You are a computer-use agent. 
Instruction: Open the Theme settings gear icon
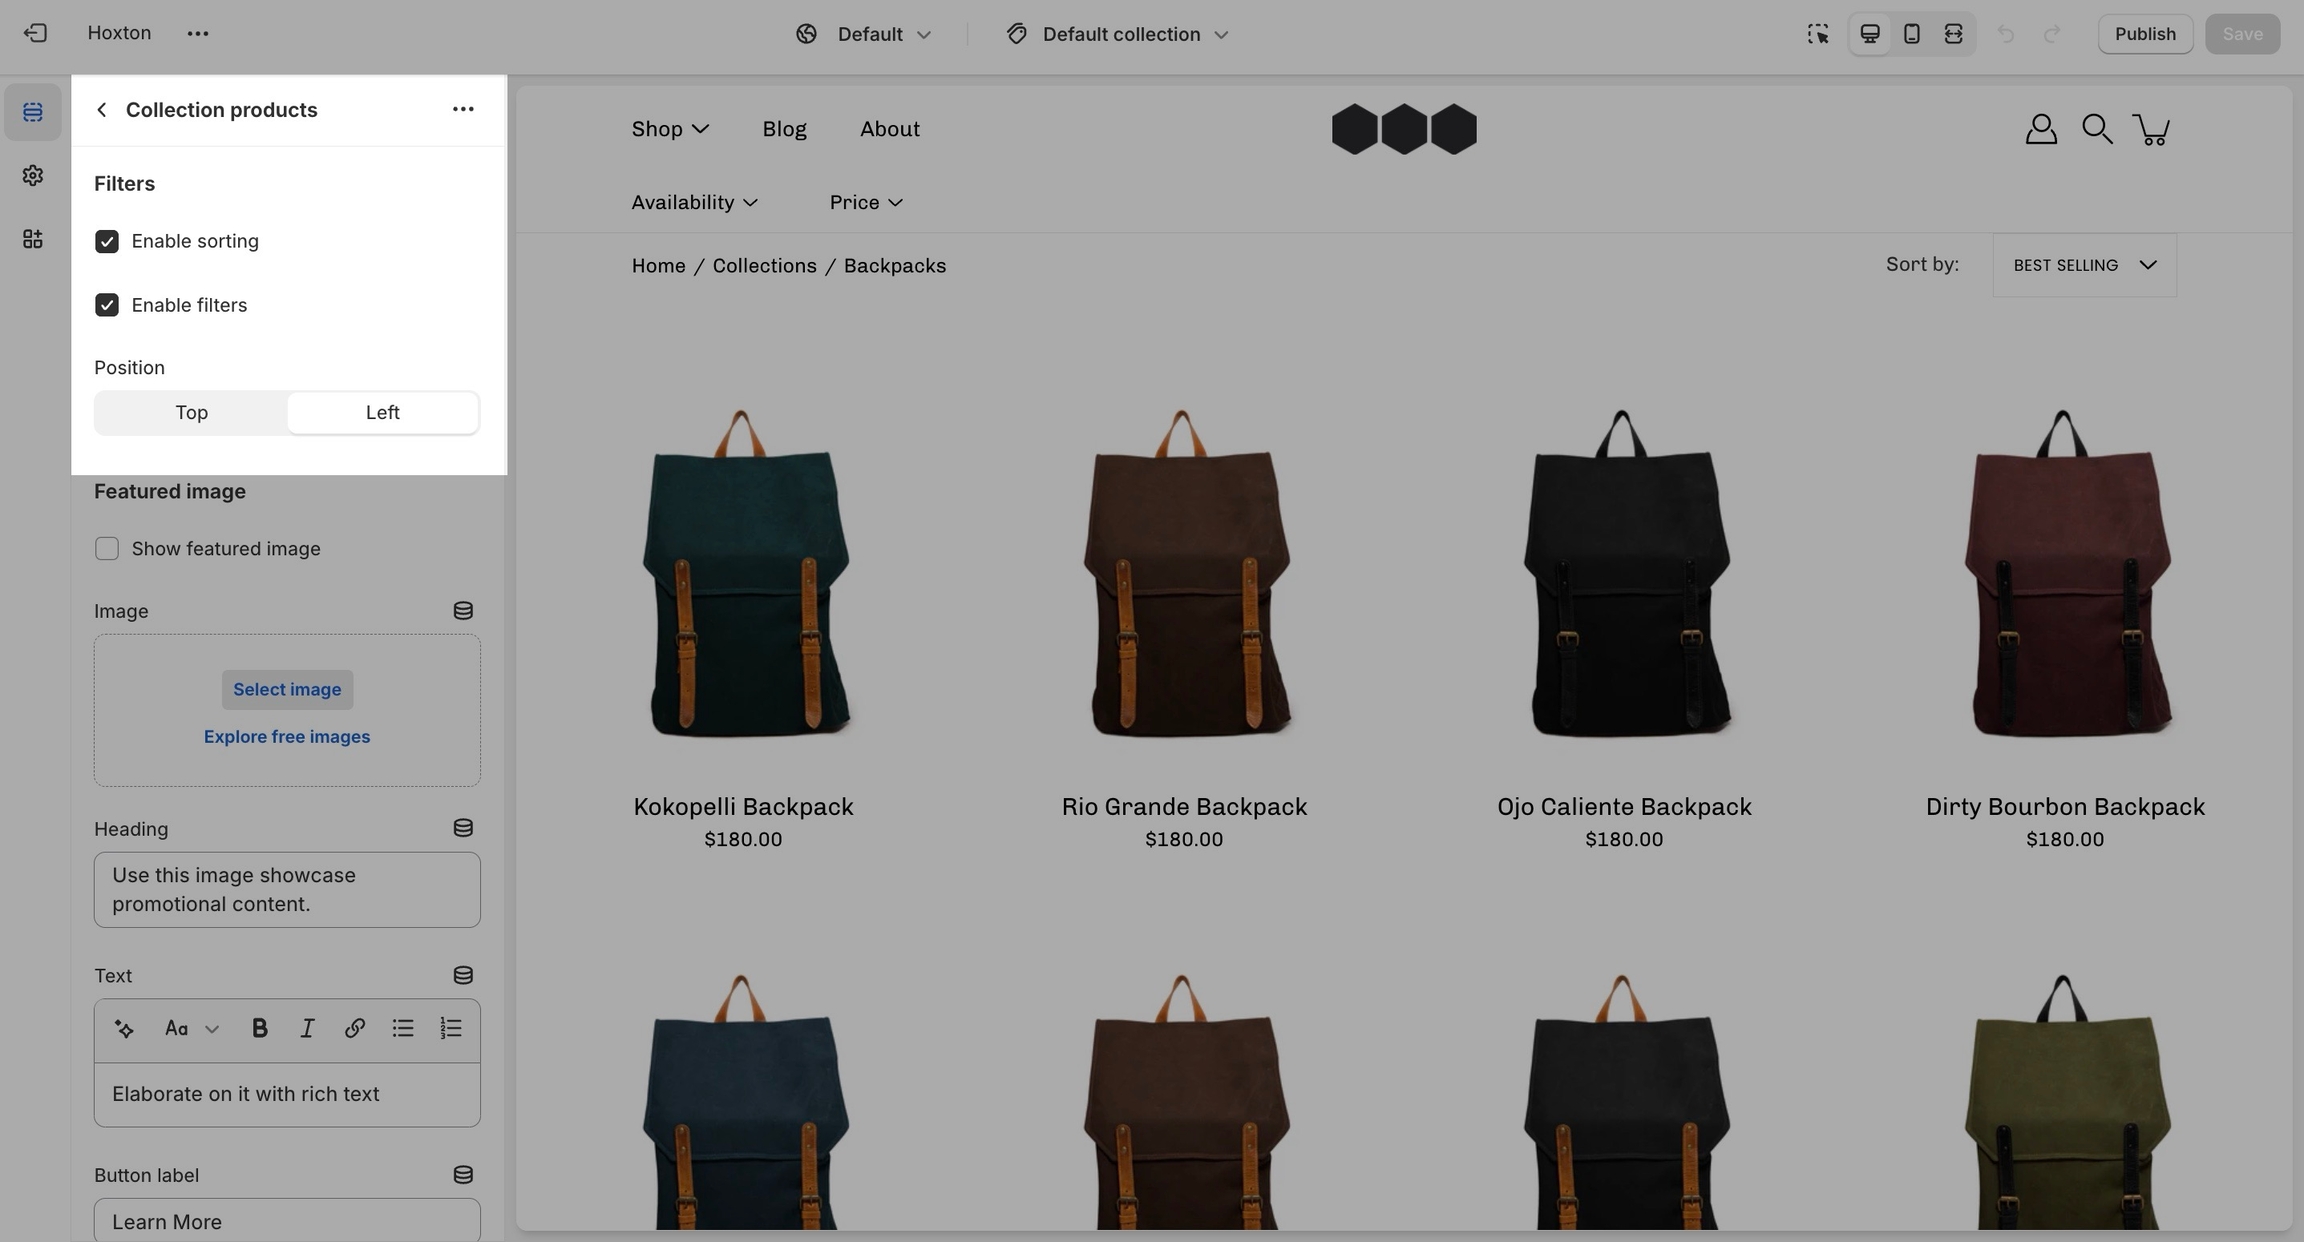[x=33, y=176]
